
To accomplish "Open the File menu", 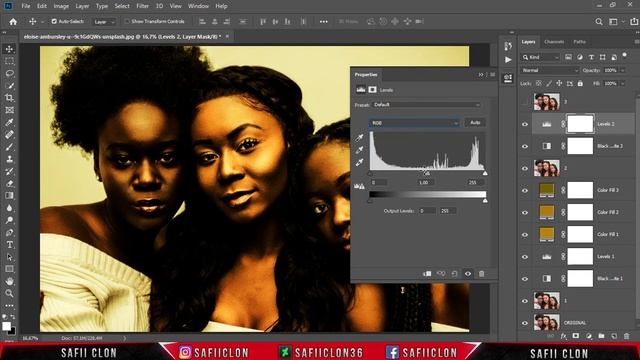I will point(26,6).
